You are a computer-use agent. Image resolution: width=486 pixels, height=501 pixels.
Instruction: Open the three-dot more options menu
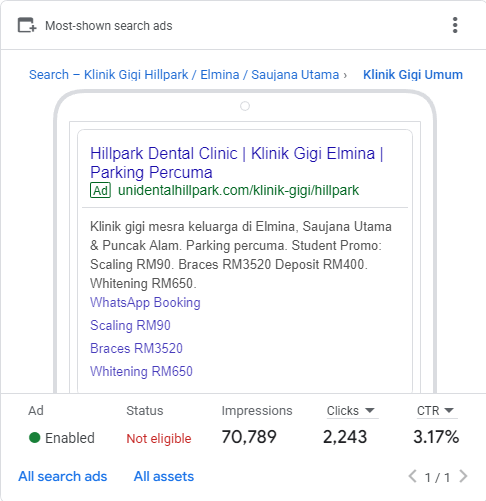coord(455,25)
